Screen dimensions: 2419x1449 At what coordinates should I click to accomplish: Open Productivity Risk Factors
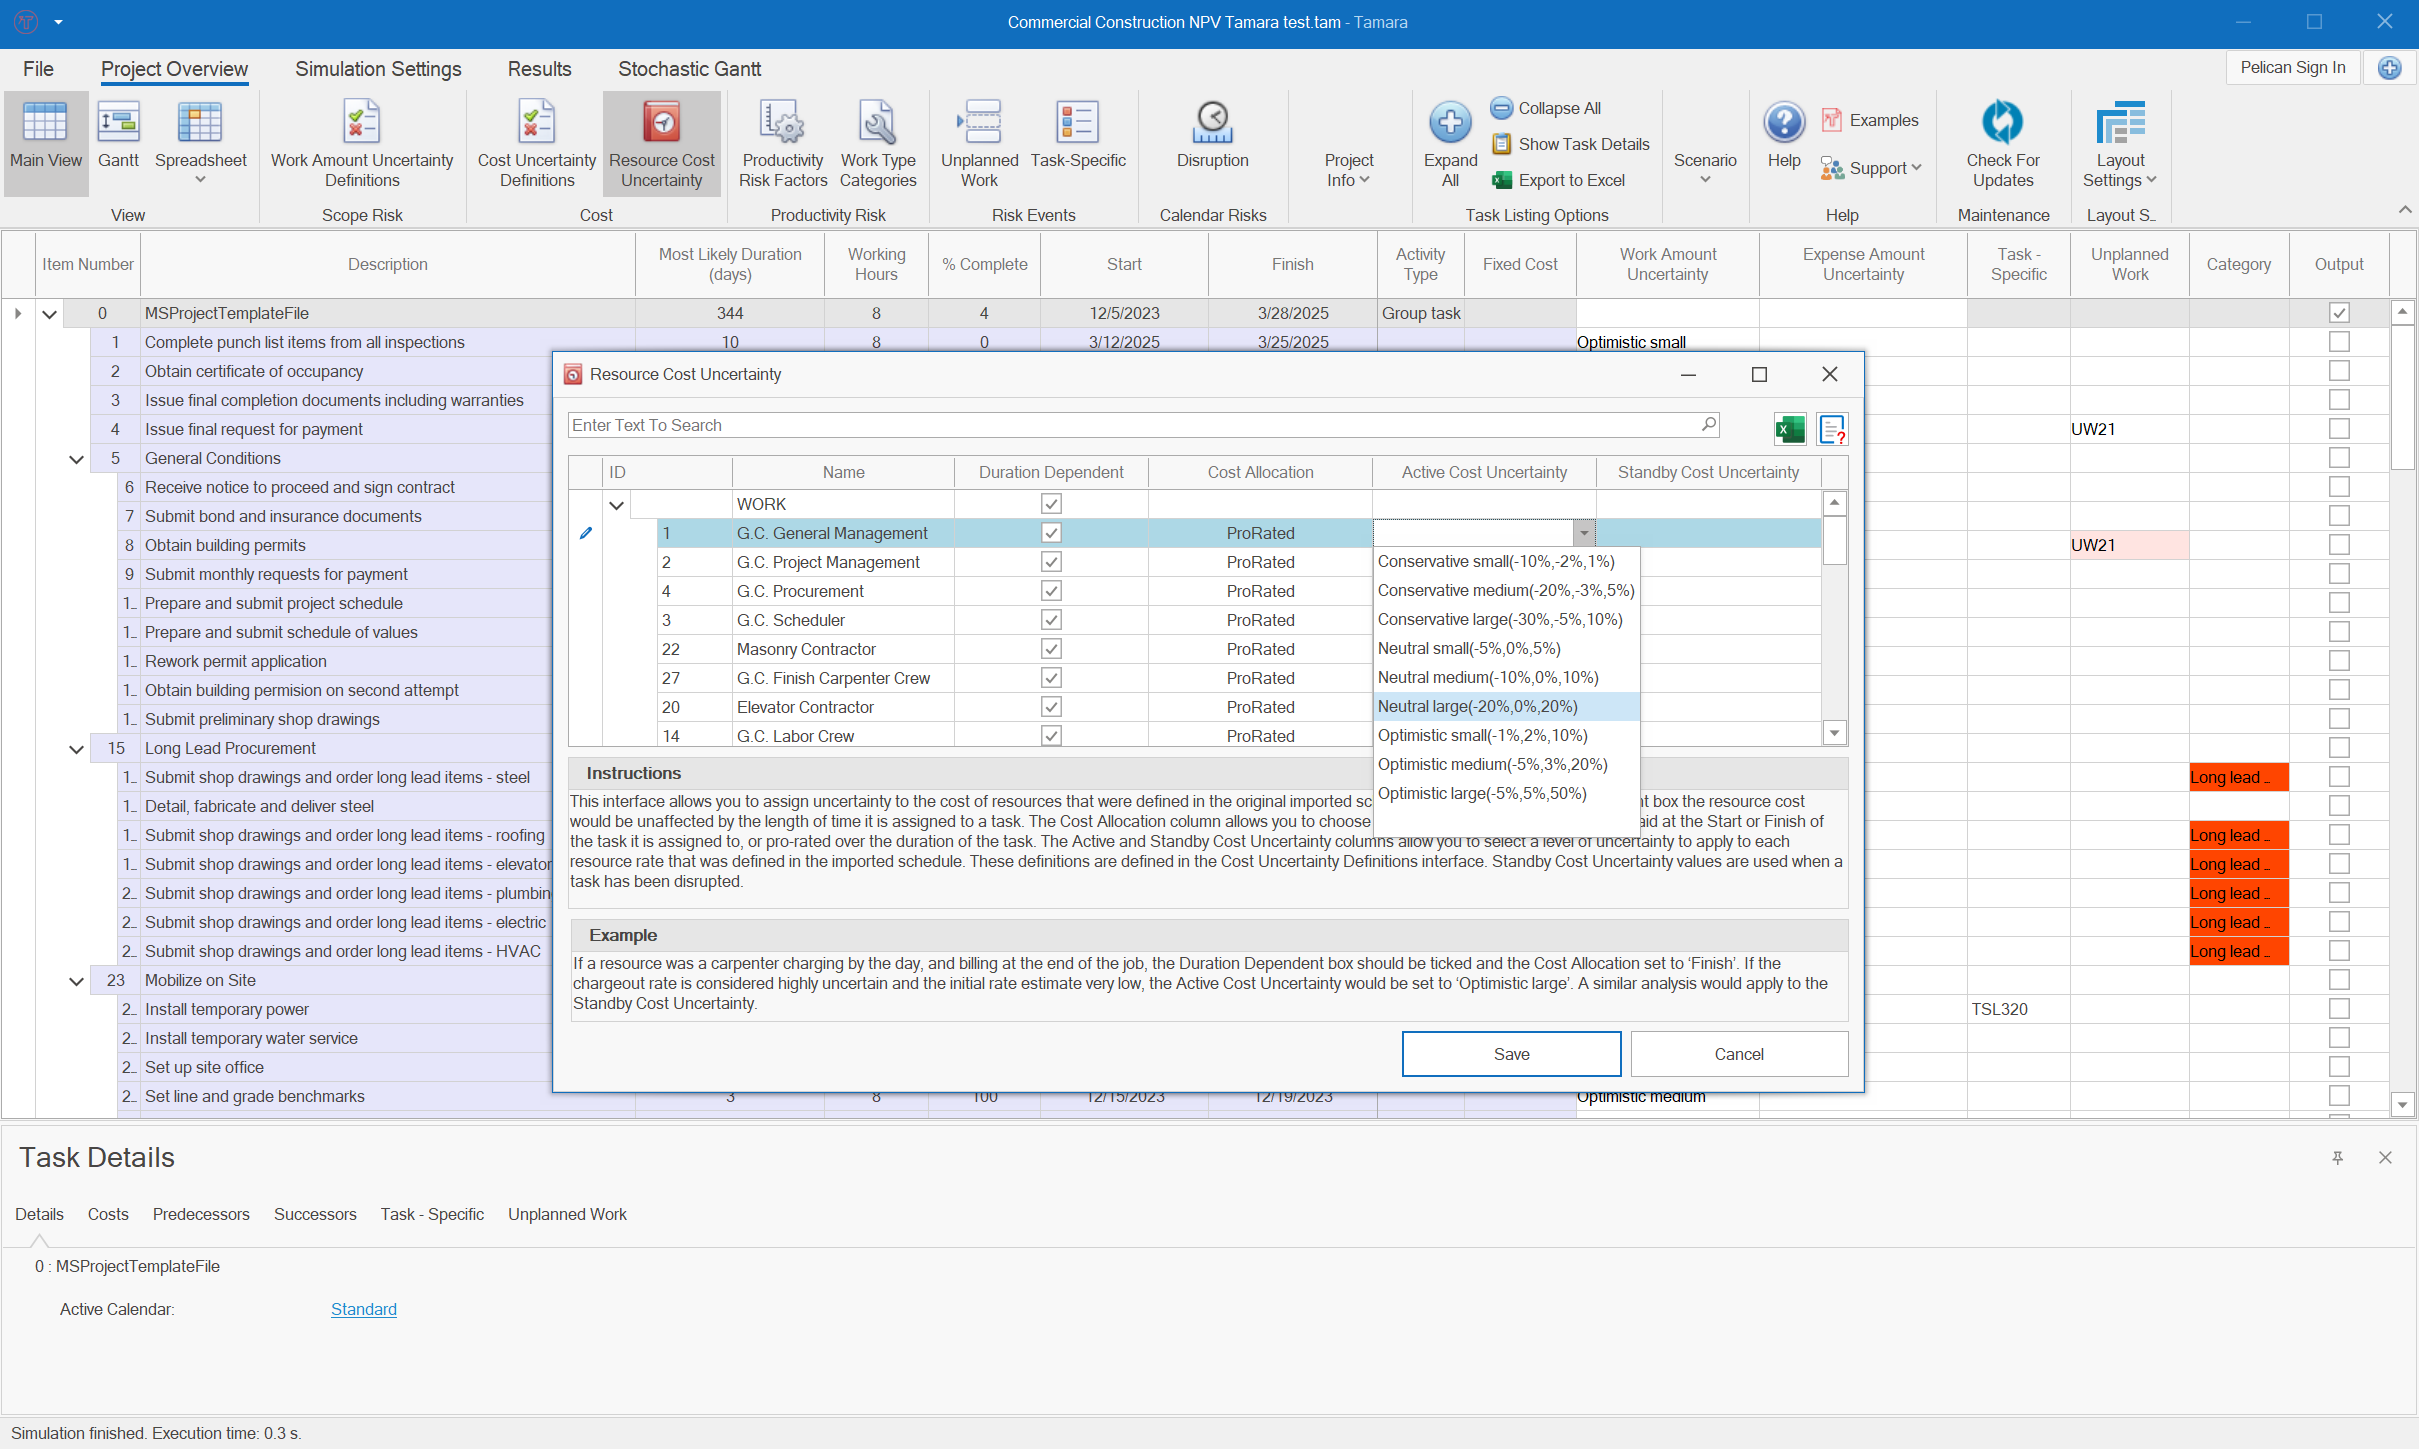tap(782, 143)
